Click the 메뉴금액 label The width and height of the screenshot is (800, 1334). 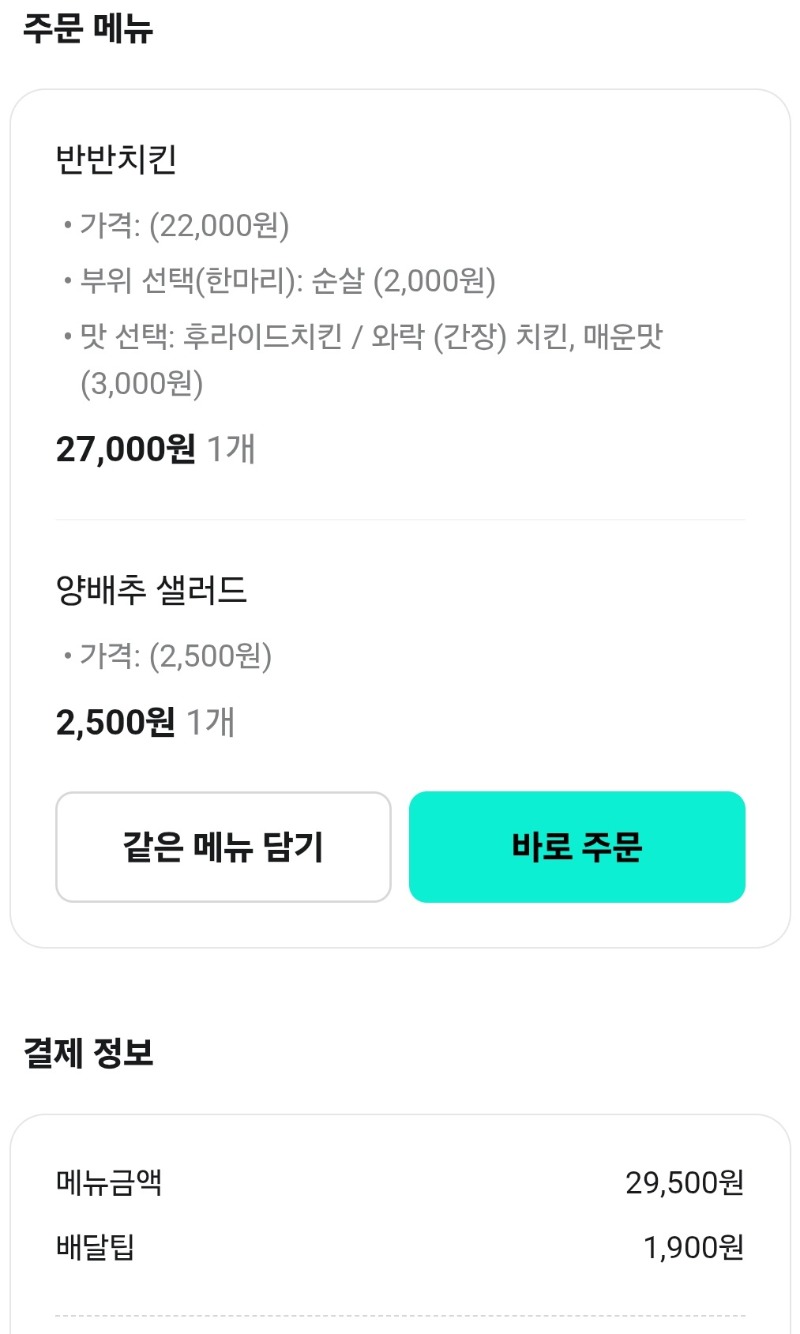click(x=109, y=1183)
